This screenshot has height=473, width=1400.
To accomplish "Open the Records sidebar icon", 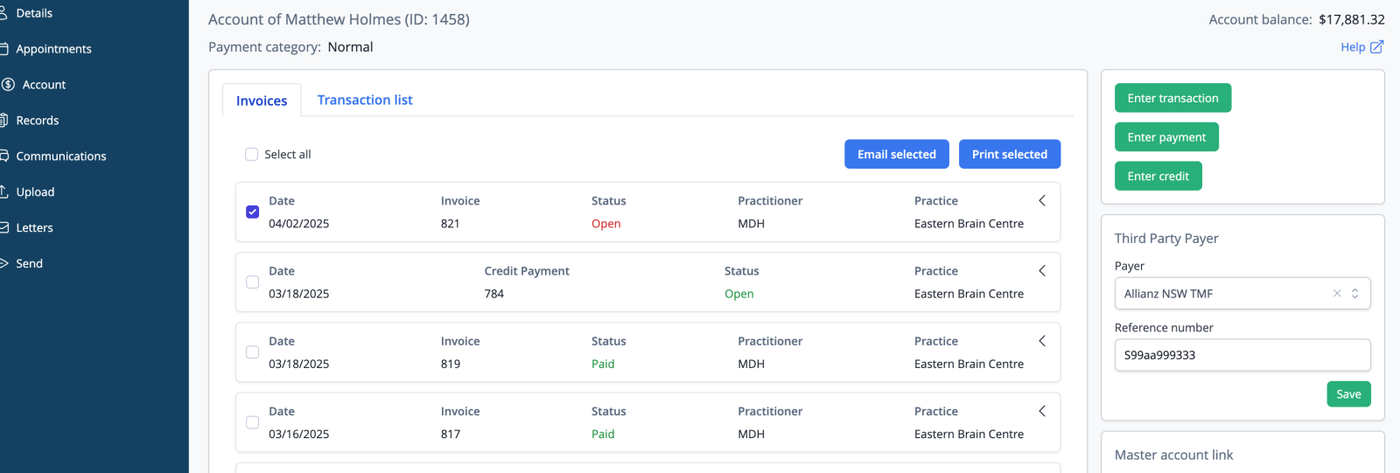I will [x=3, y=120].
